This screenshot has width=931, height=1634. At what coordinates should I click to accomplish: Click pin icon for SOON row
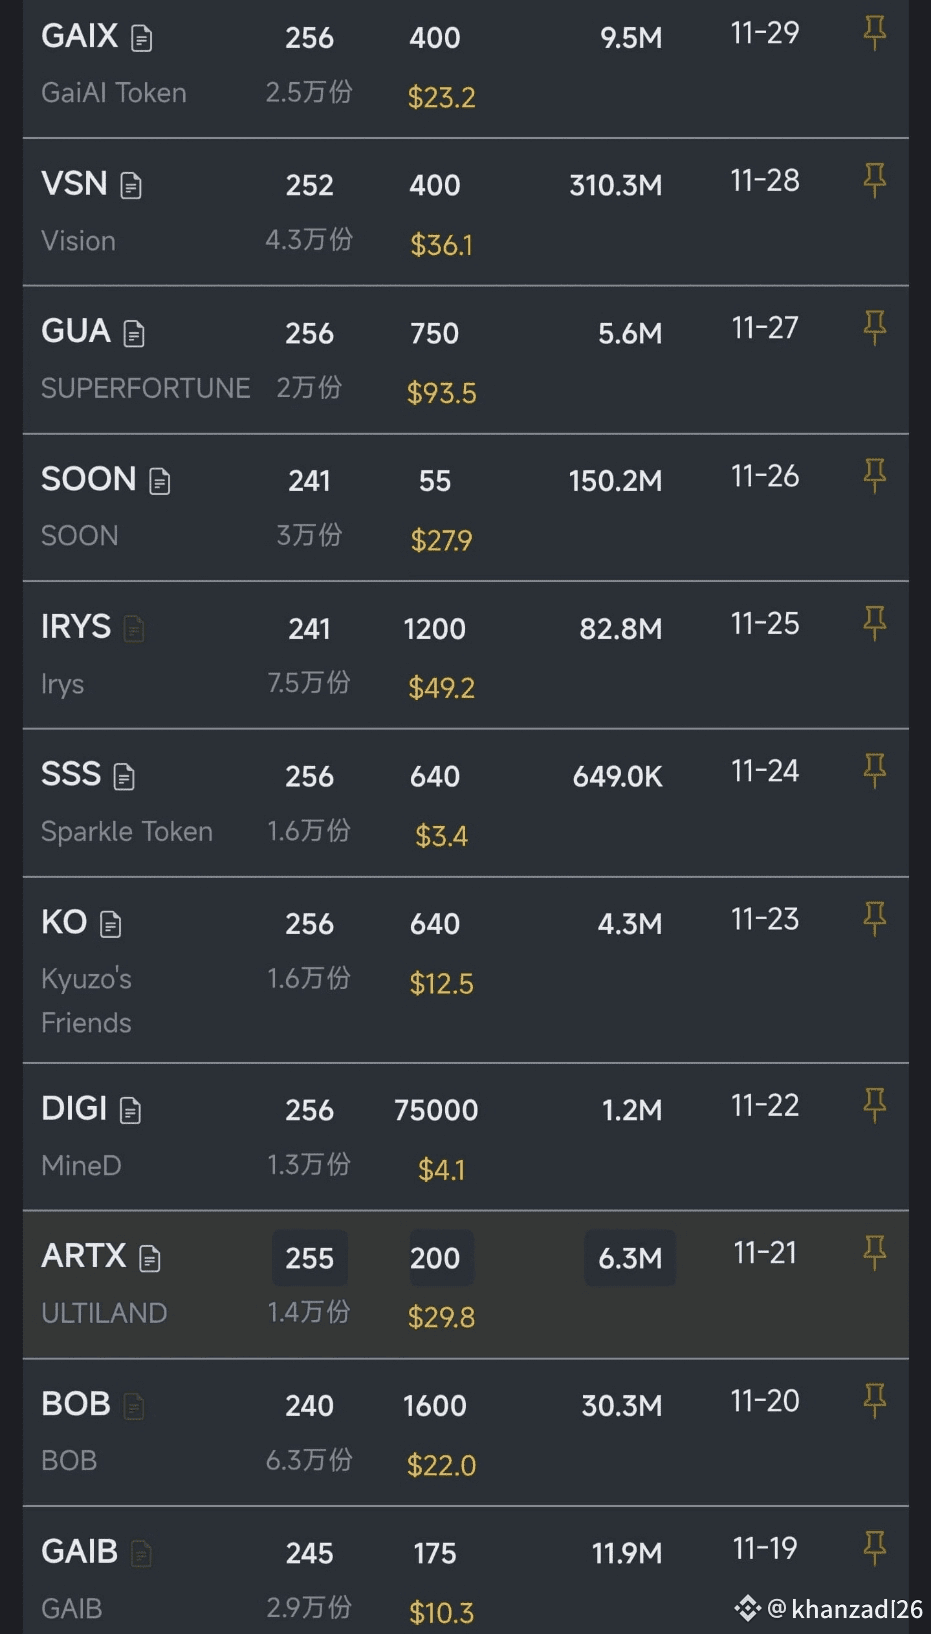(875, 476)
